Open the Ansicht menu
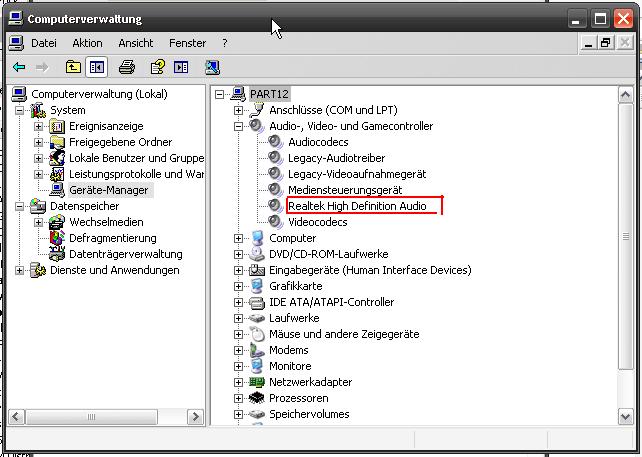Screen dimensions: 642x457 click(x=136, y=43)
